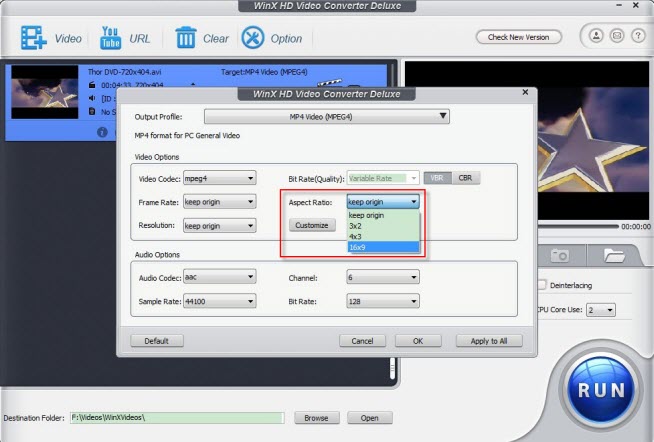Open the Video Codec dropdown
Viewport: 654px width, 442px height.
point(219,178)
